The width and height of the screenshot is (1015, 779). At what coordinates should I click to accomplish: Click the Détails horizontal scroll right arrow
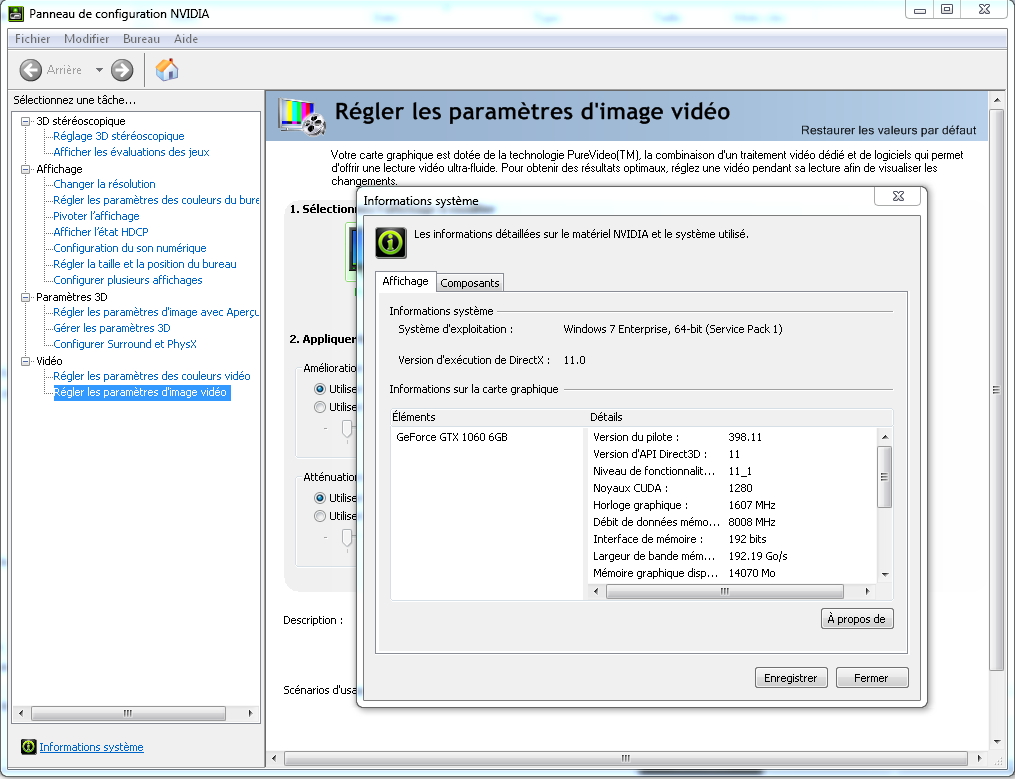click(x=868, y=591)
